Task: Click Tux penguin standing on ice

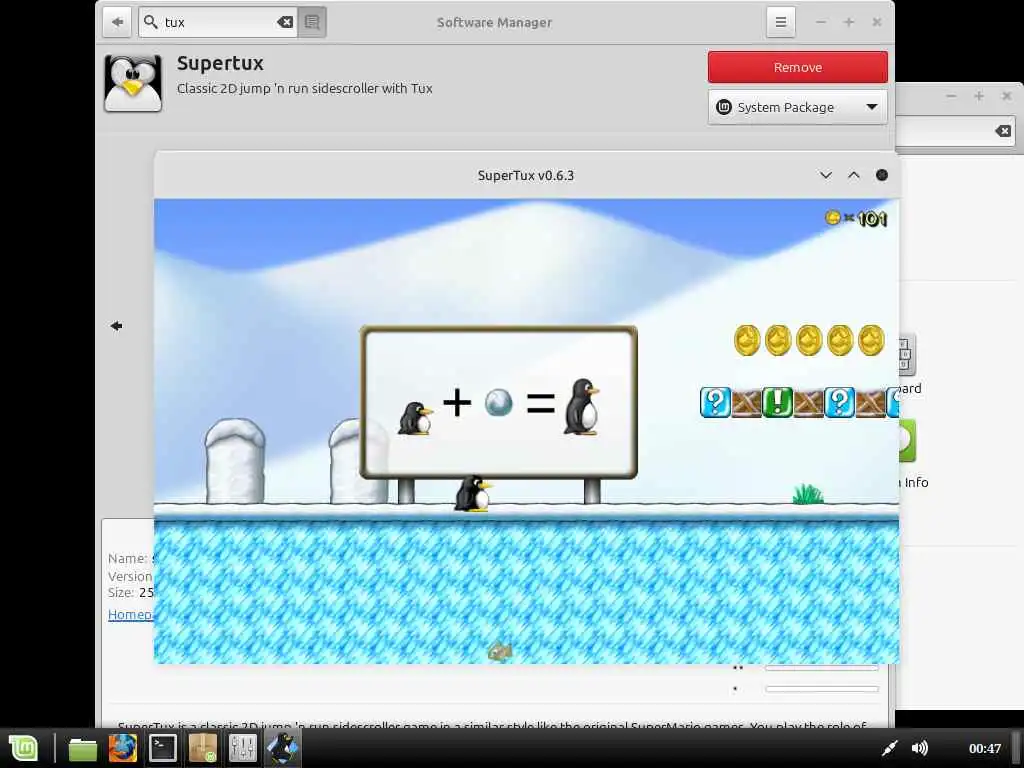Action: tap(473, 493)
